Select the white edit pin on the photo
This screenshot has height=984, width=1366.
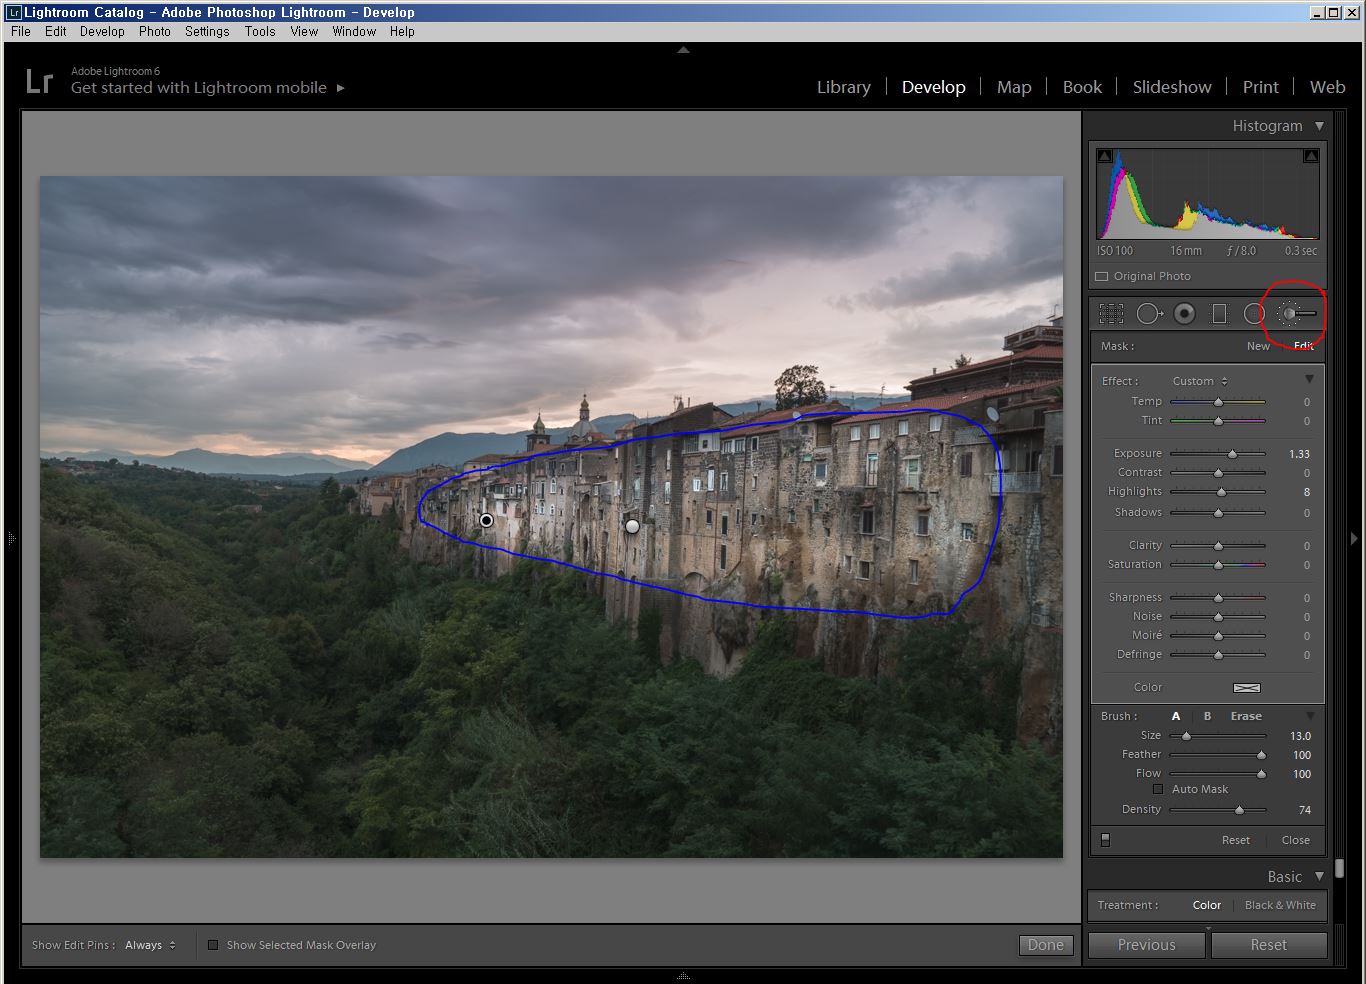pos(632,526)
